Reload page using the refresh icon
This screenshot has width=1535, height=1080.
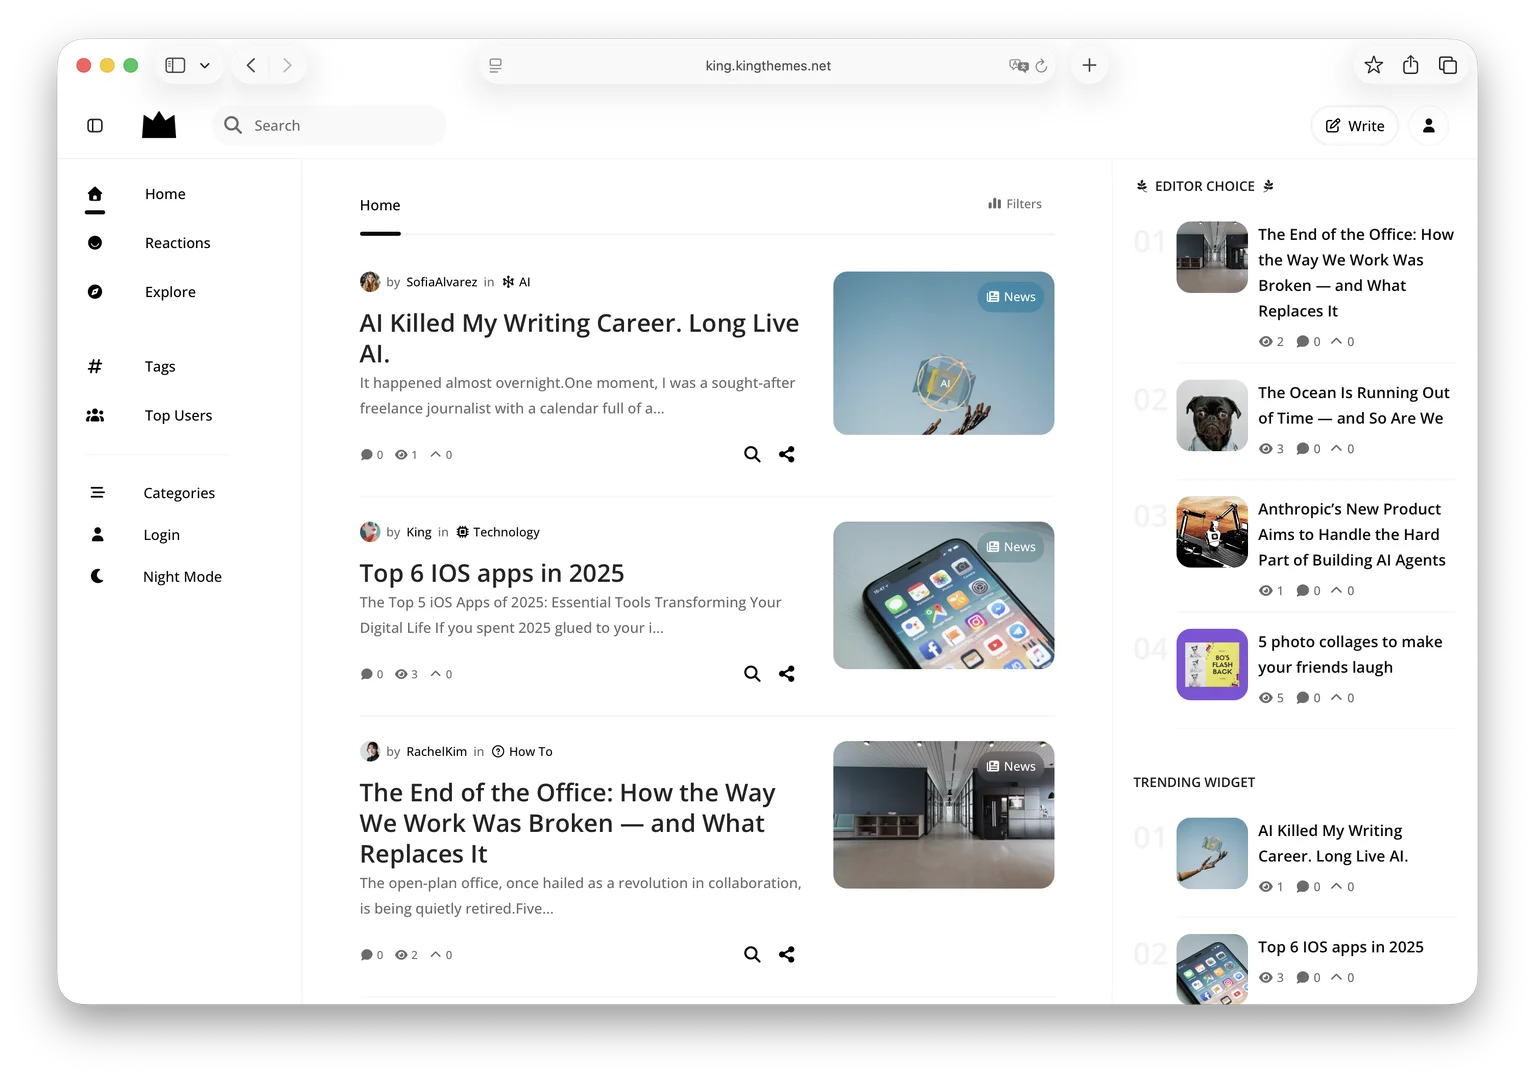coord(1041,66)
